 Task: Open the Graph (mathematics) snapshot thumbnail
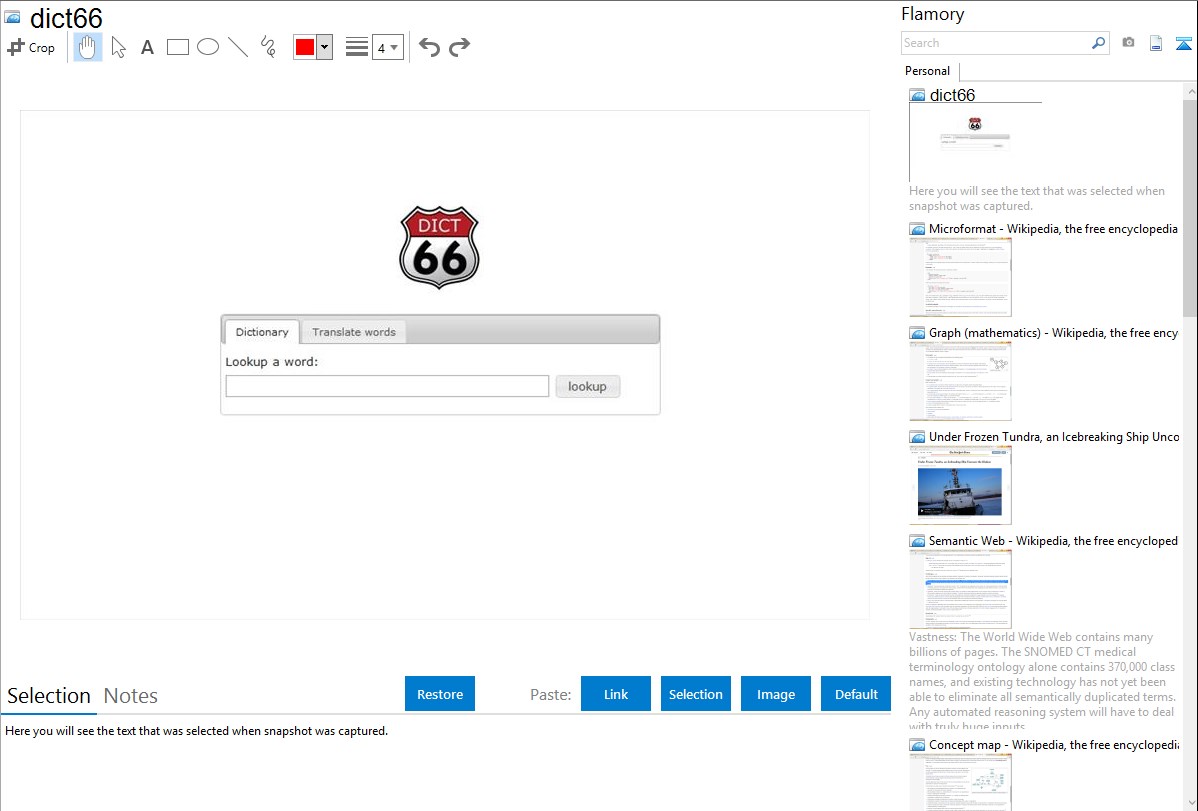point(960,381)
